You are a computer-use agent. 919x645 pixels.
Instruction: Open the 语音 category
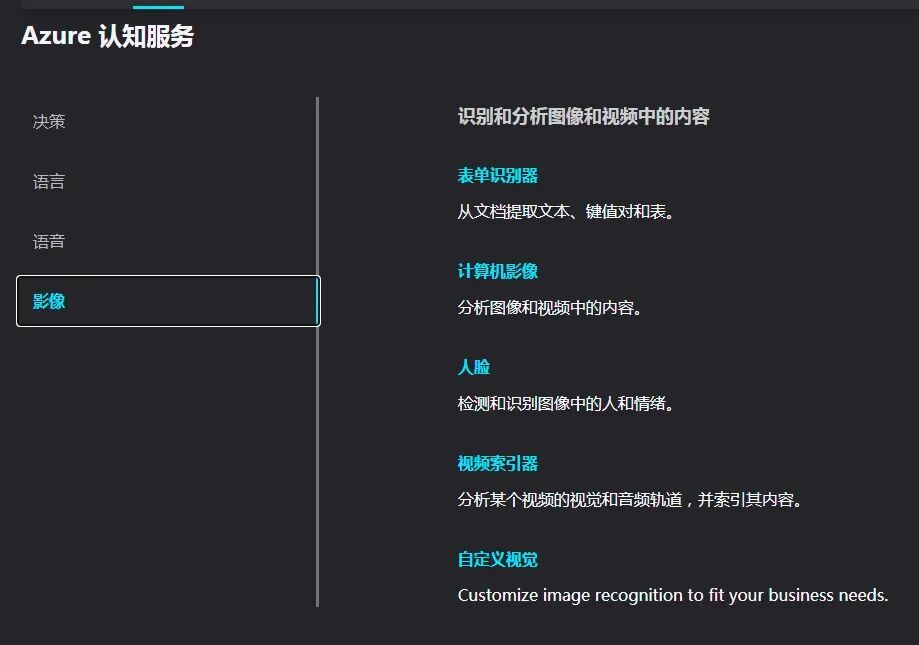(x=48, y=241)
